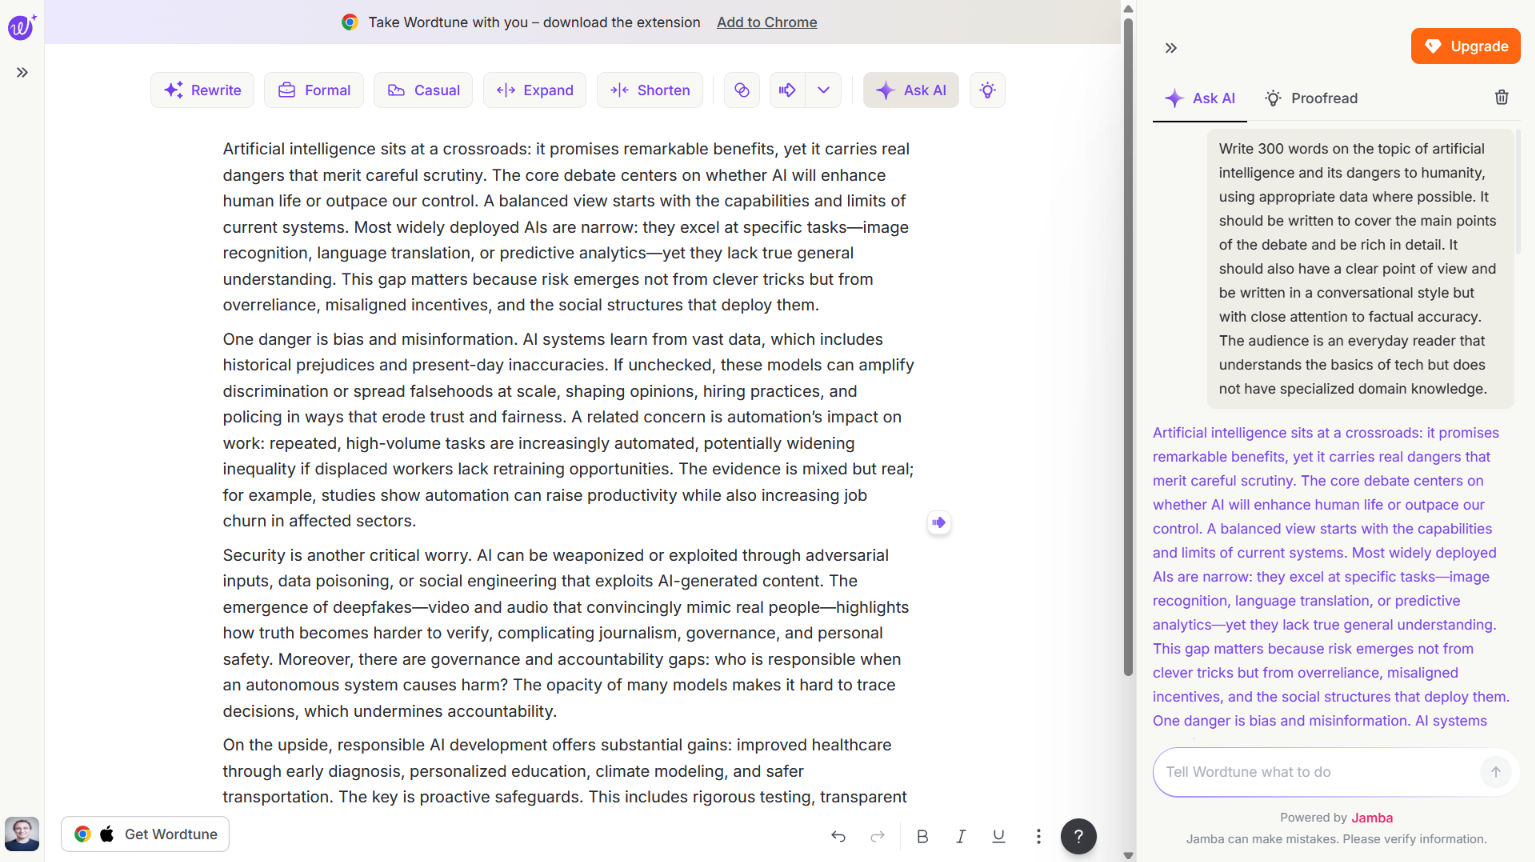Click the synonyms link icon in toolbar
Screen dimensions: 1535x862
pyautogui.click(x=742, y=90)
